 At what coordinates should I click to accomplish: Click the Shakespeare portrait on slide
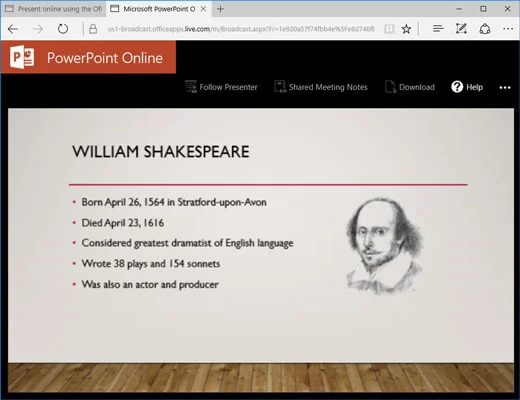coord(384,246)
